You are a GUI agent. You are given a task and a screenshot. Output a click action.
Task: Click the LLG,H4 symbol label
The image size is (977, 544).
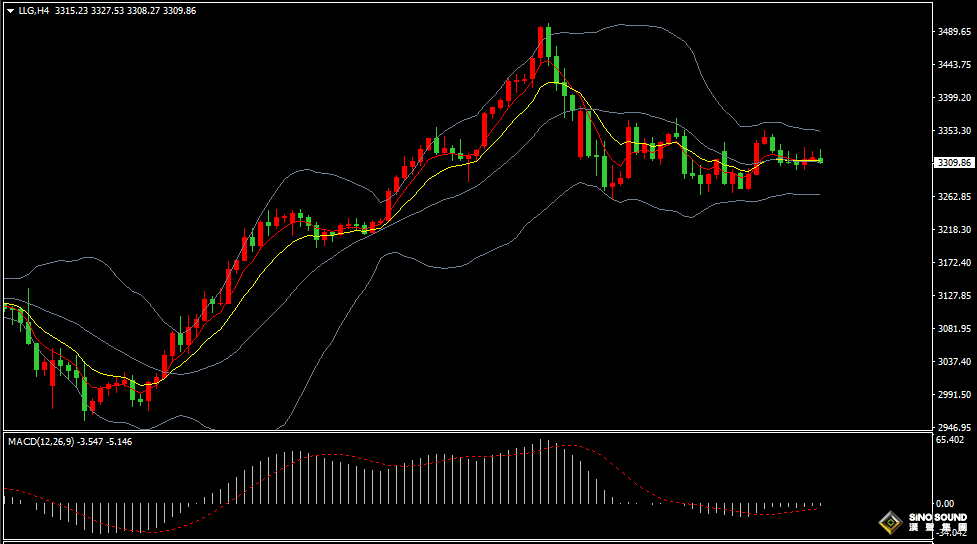(x=34, y=11)
